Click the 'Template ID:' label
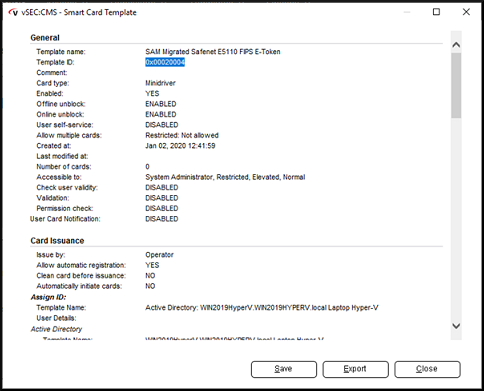Image resolution: width=484 pixels, height=391 pixels. tap(55, 62)
